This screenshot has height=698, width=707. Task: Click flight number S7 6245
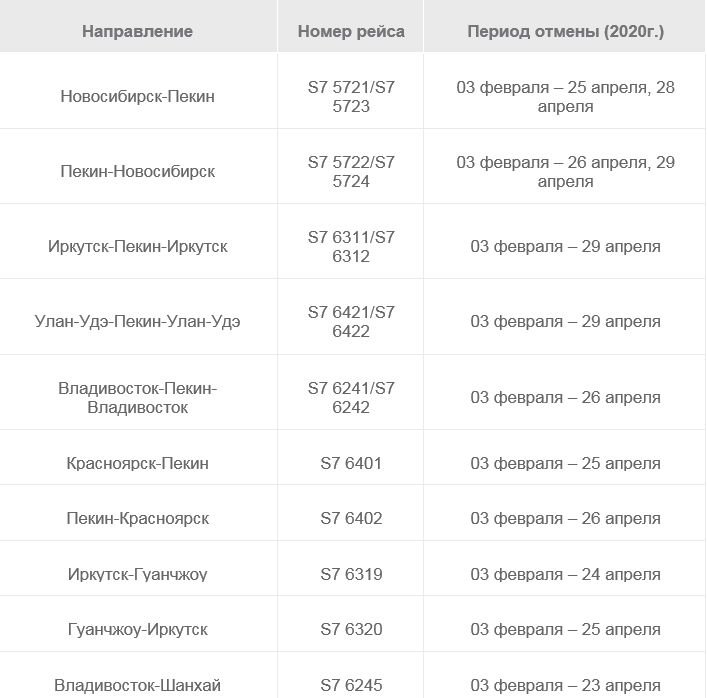[351, 685]
